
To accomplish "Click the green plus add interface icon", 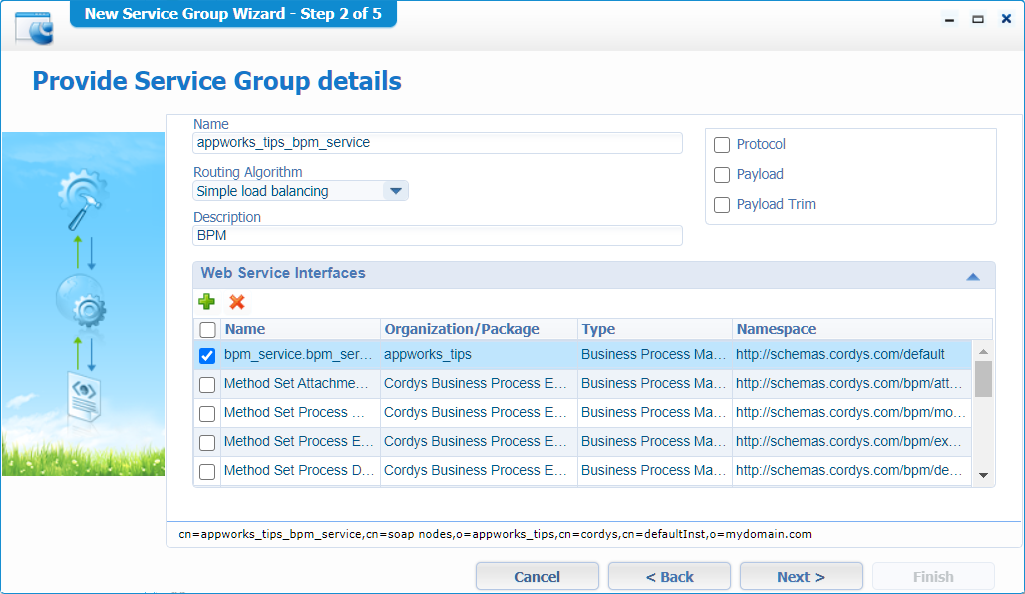I will [x=207, y=302].
